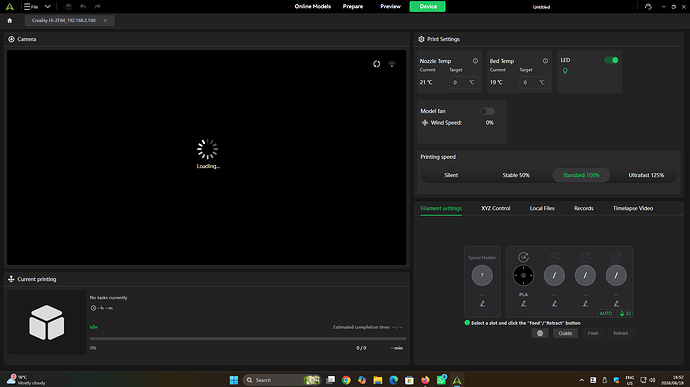Select Stable 50% printing speed

516,175
